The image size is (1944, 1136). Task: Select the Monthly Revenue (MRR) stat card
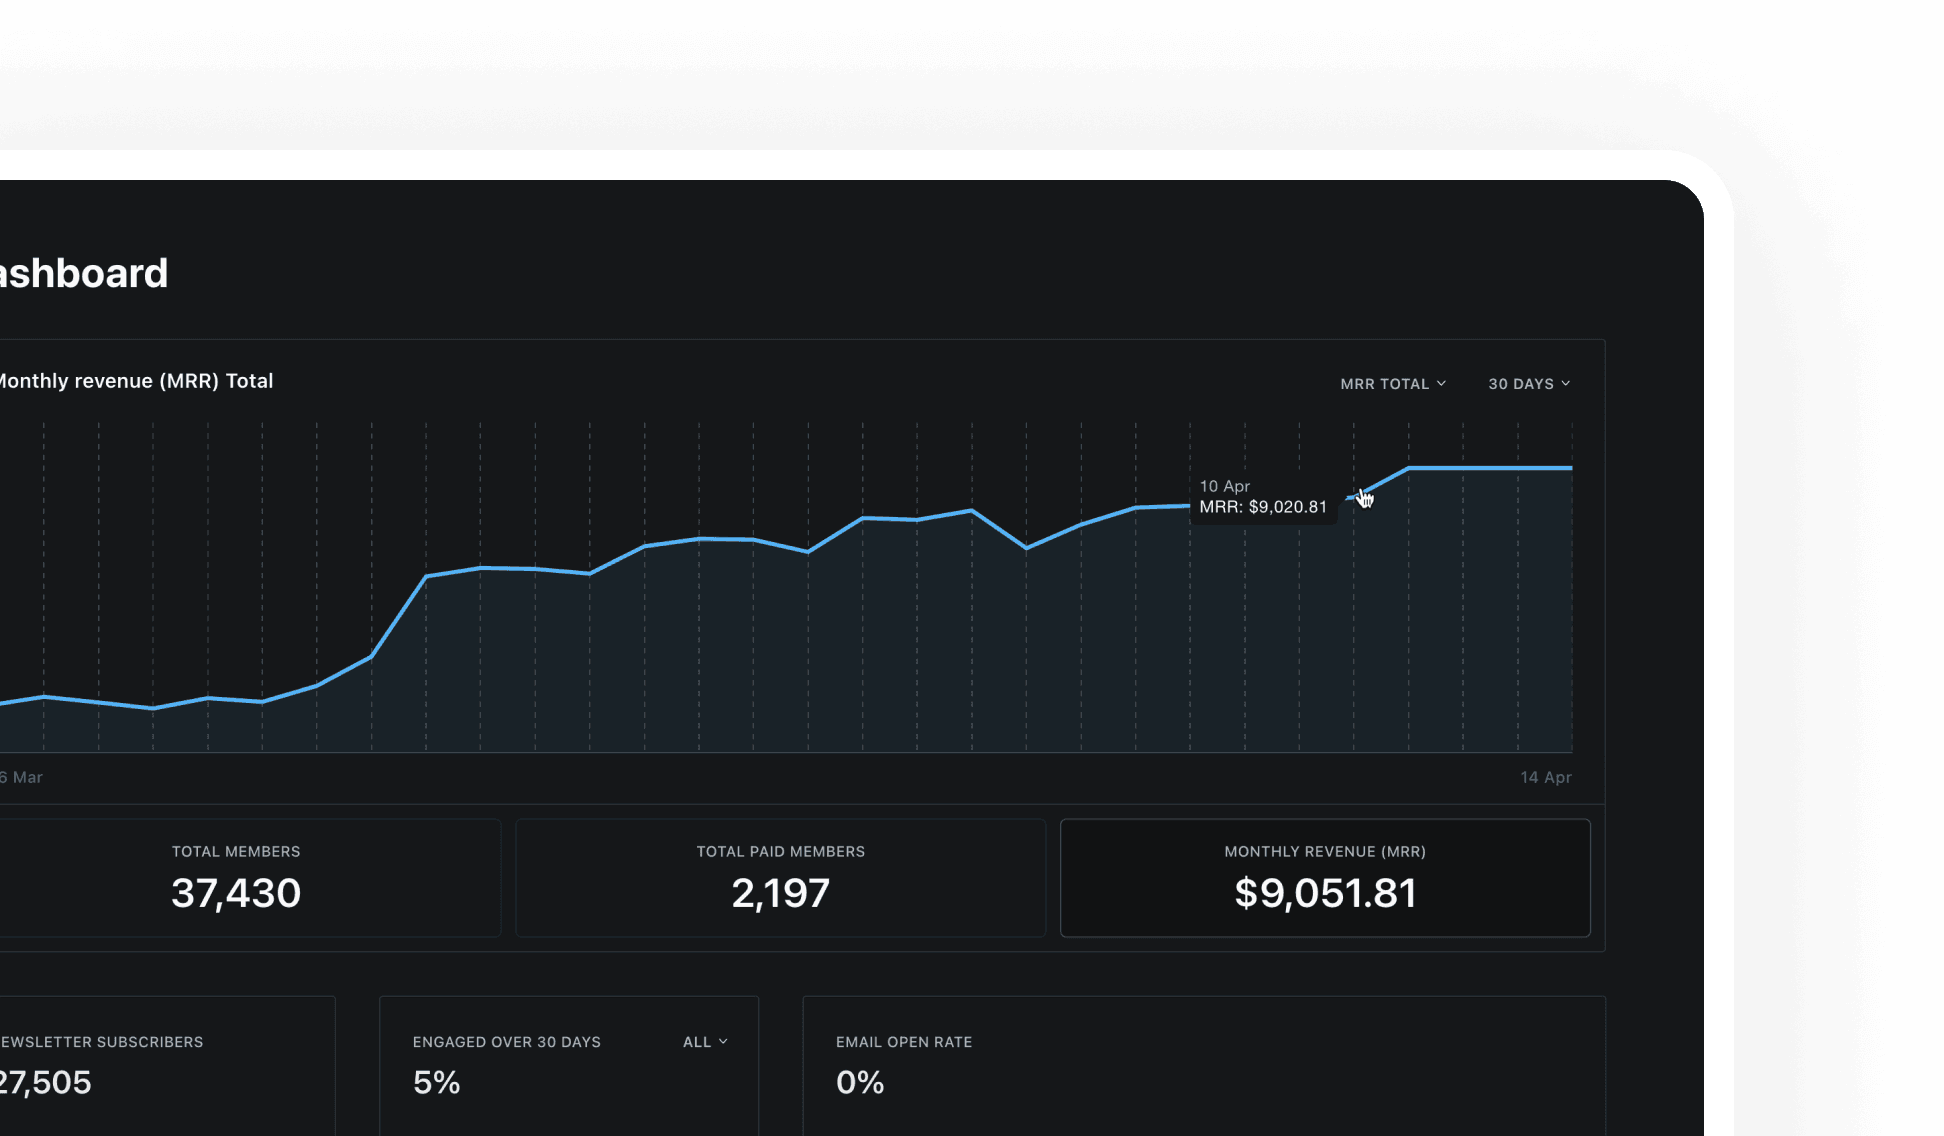click(1325, 878)
